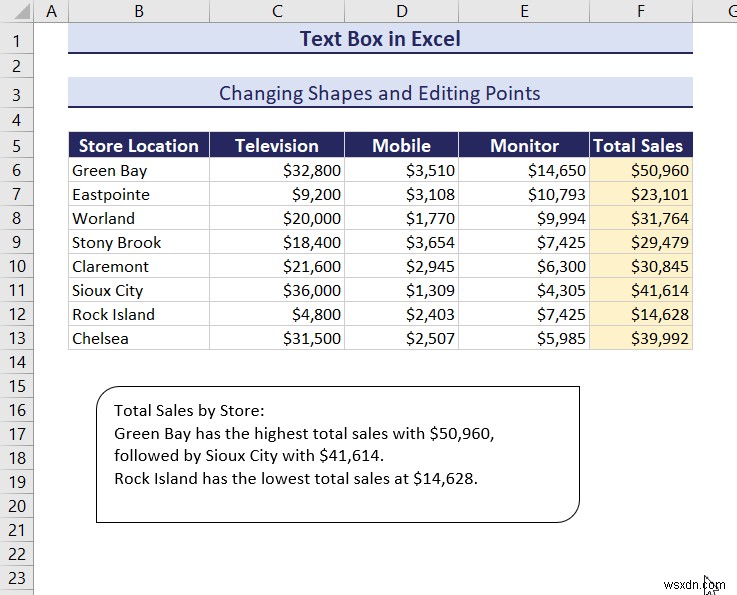Image resolution: width=737 pixels, height=595 pixels.
Task: Click Chelsea total sales $39,992
Action: point(641,338)
